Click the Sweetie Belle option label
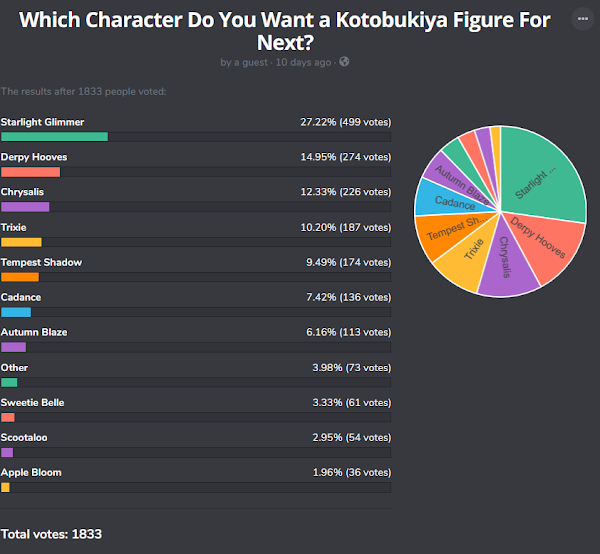The width and height of the screenshot is (600, 554). pos(33,402)
